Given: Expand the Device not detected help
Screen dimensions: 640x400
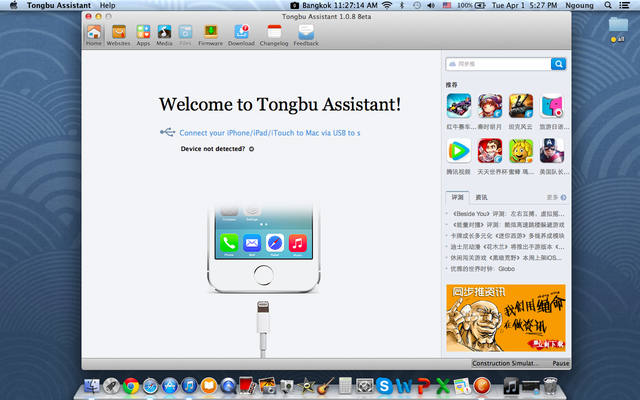Looking at the screenshot, I should coord(251,149).
